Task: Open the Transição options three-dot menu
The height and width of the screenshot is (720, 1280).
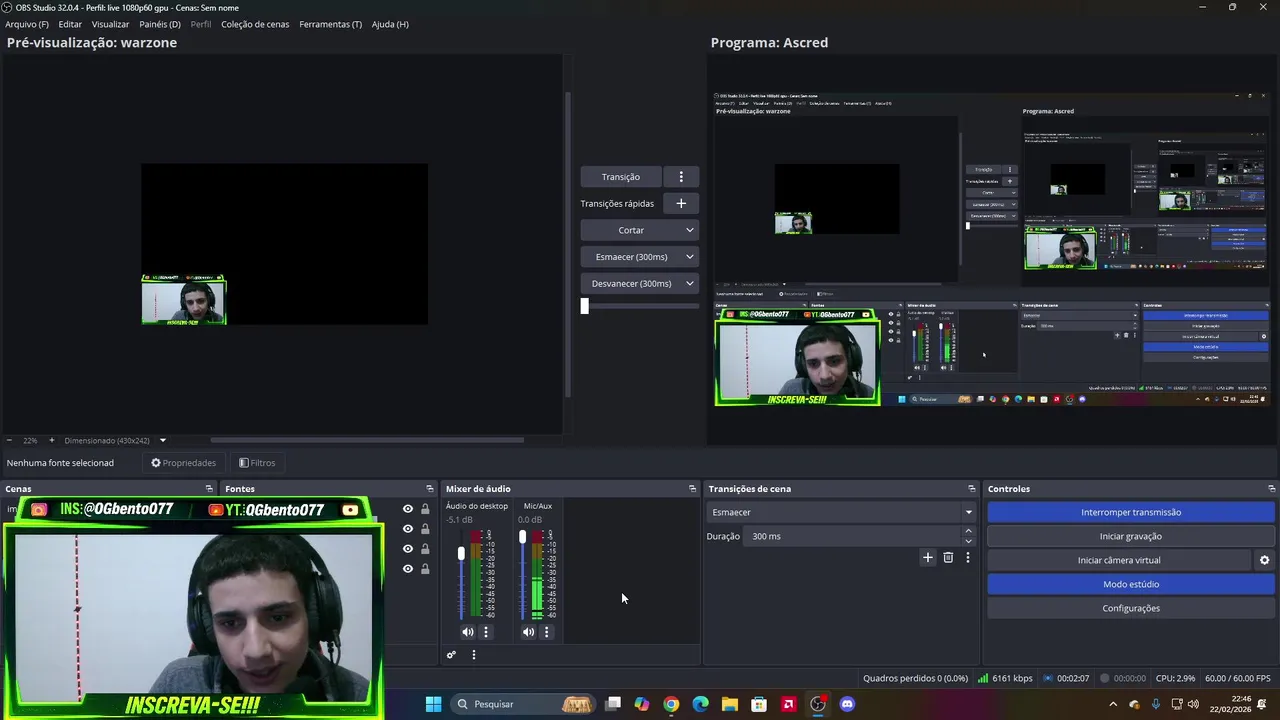Action: pyautogui.click(x=681, y=177)
